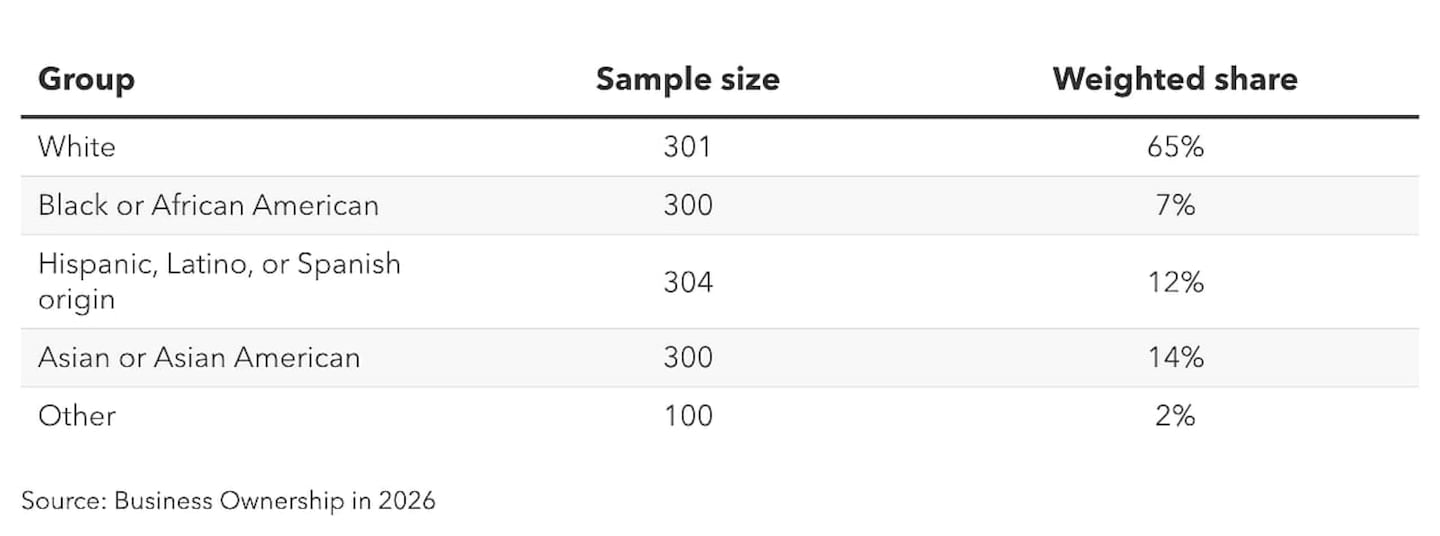Click the weighted share value 14%
Screen dimensions: 1440x536
pyautogui.click(x=1175, y=358)
